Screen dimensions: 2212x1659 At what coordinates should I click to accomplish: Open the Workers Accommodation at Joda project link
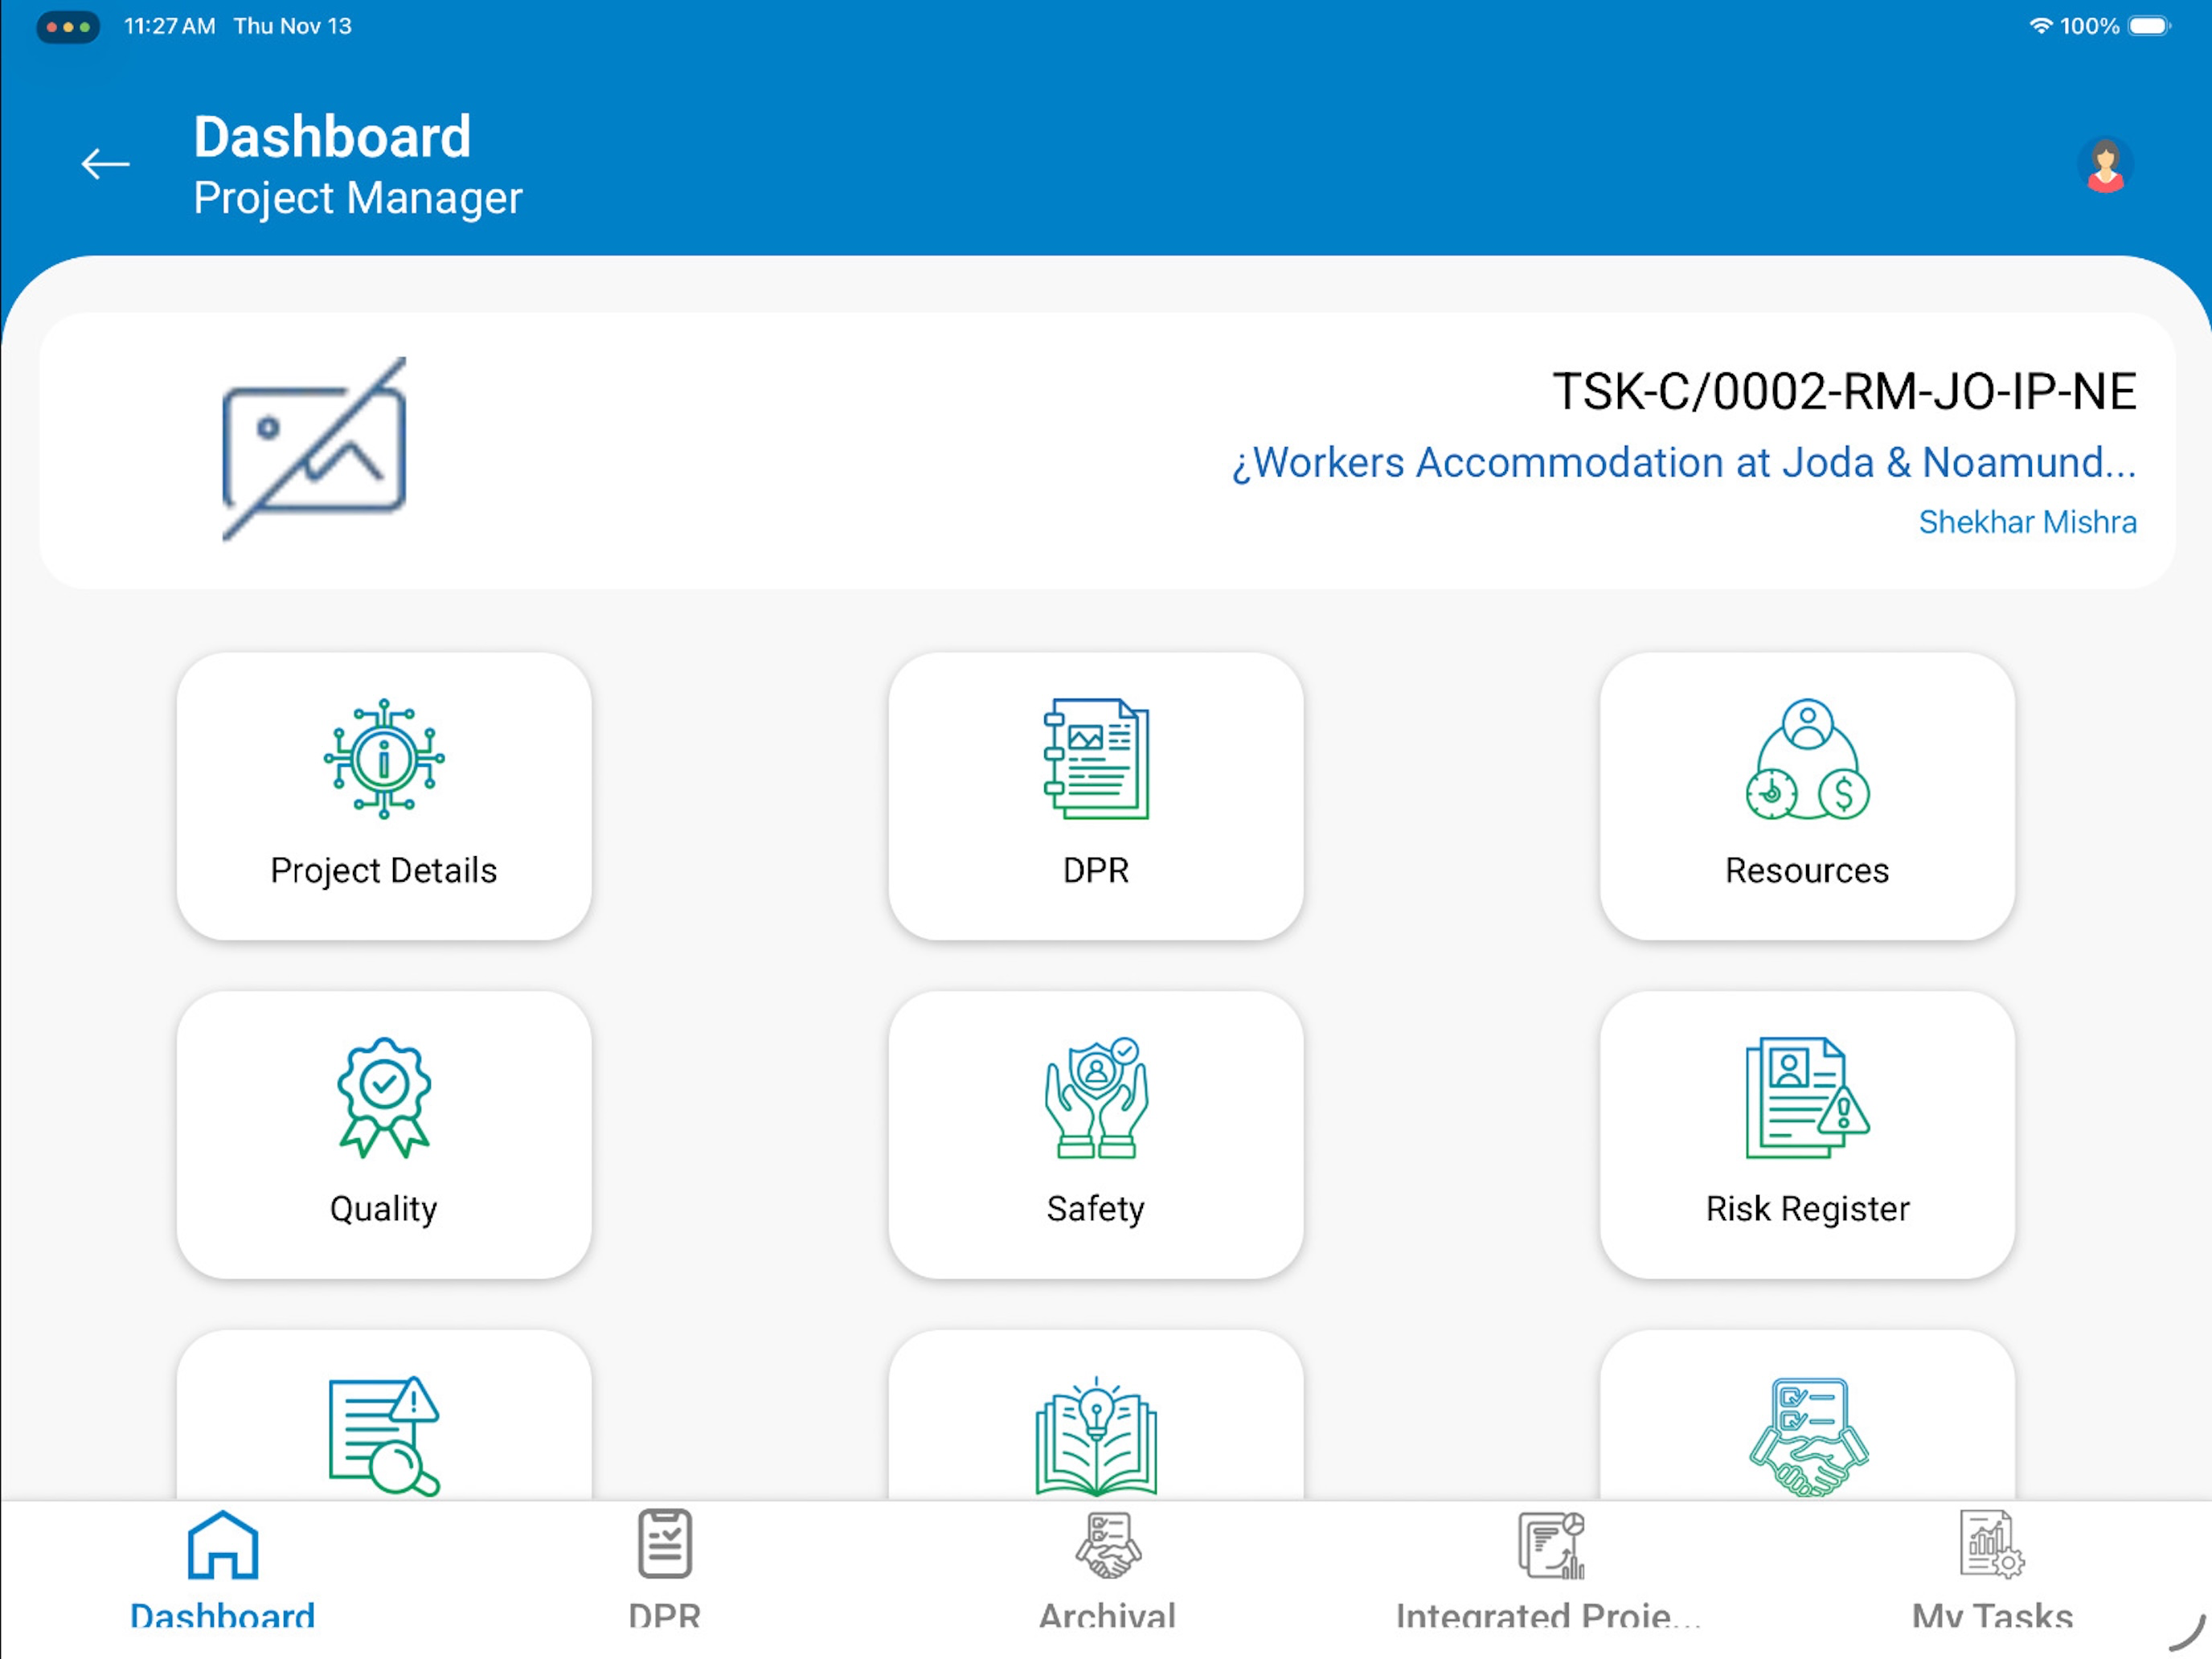pos(1684,463)
